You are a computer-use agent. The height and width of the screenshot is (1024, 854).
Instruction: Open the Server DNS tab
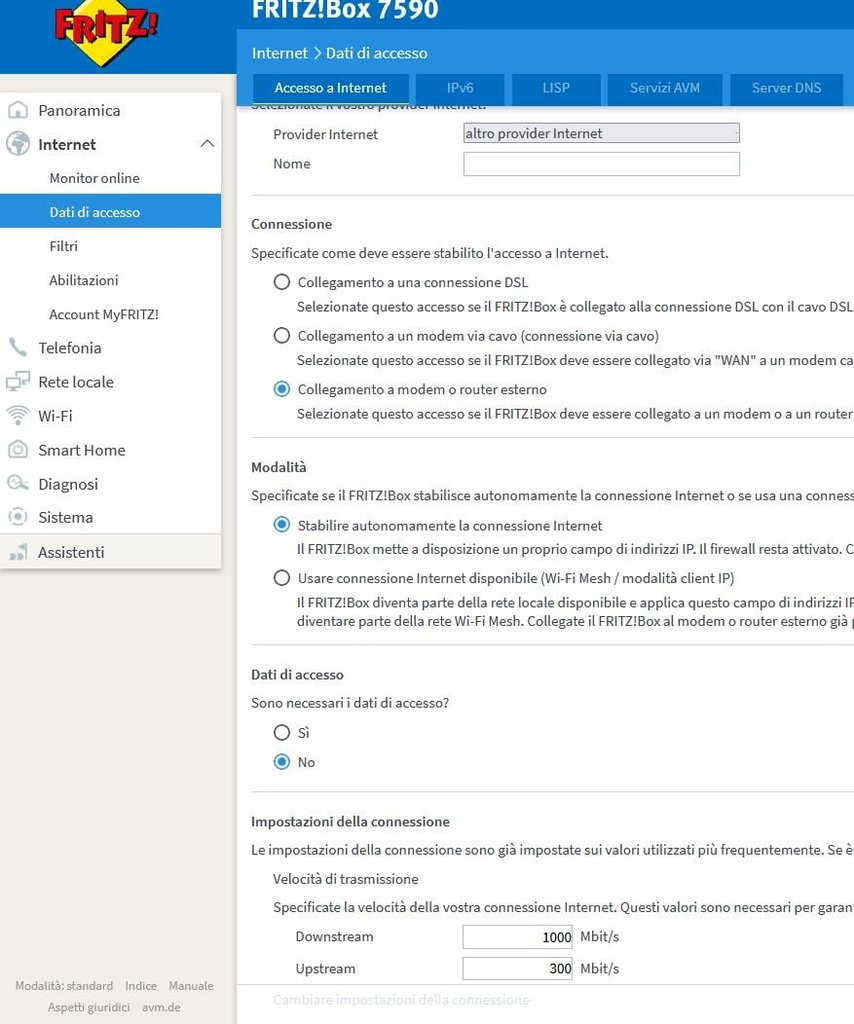tap(786, 88)
